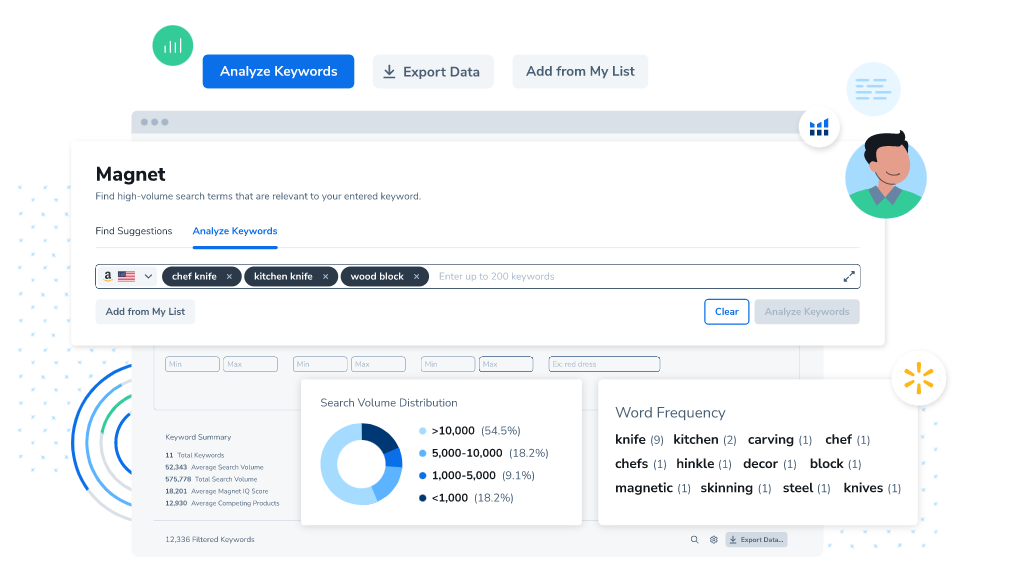
Task: Click the second Min filter field
Action: 320,364
